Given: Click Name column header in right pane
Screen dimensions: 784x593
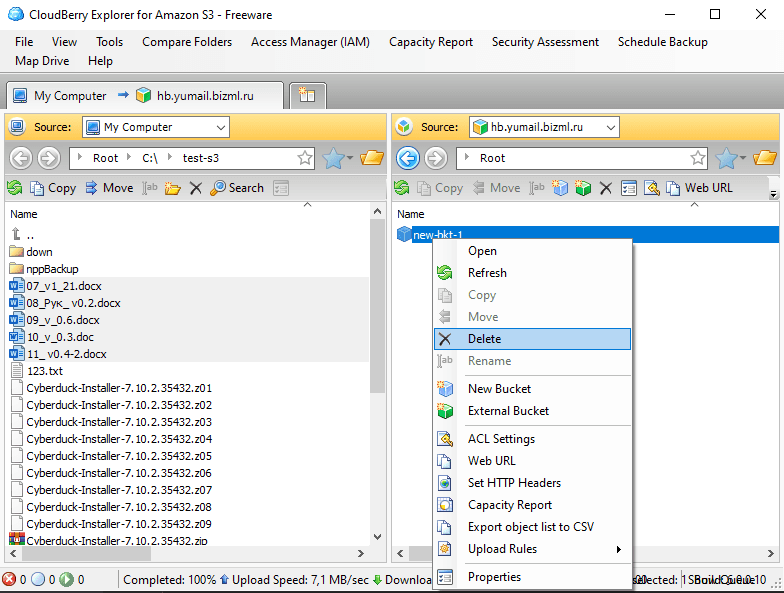Looking at the screenshot, I should (410, 214).
